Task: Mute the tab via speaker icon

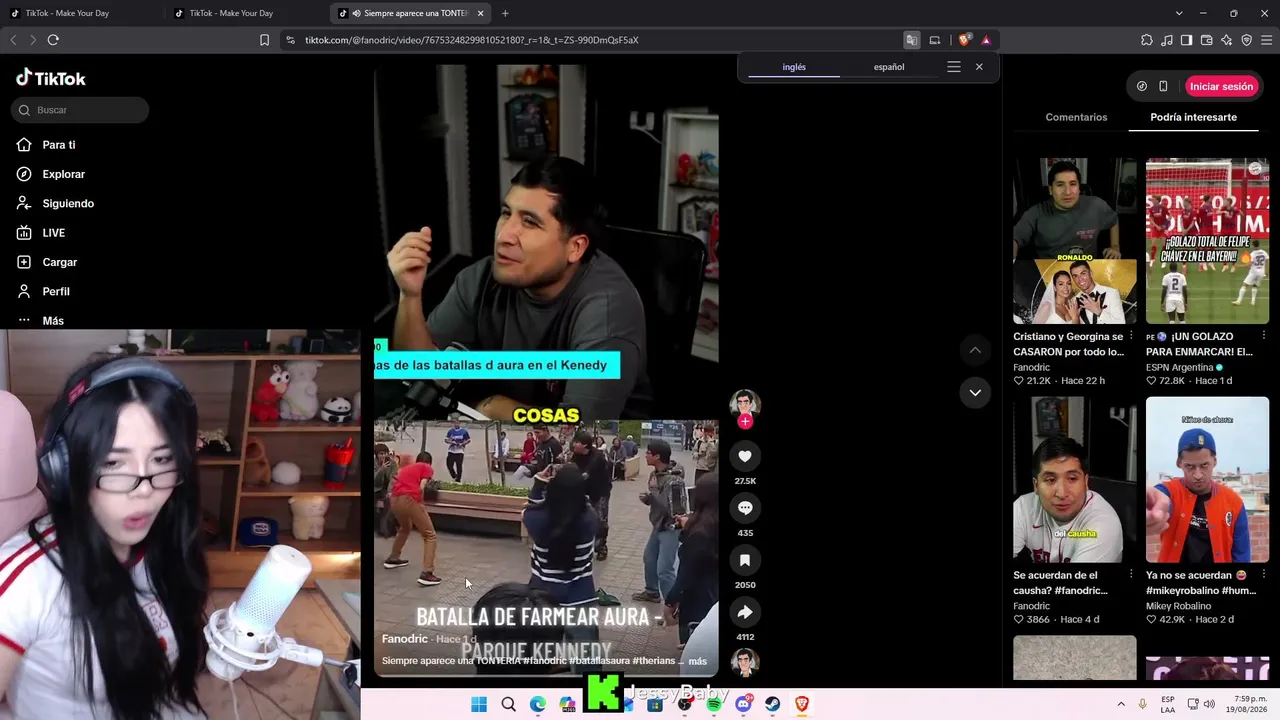Action: [x=356, y=13]
